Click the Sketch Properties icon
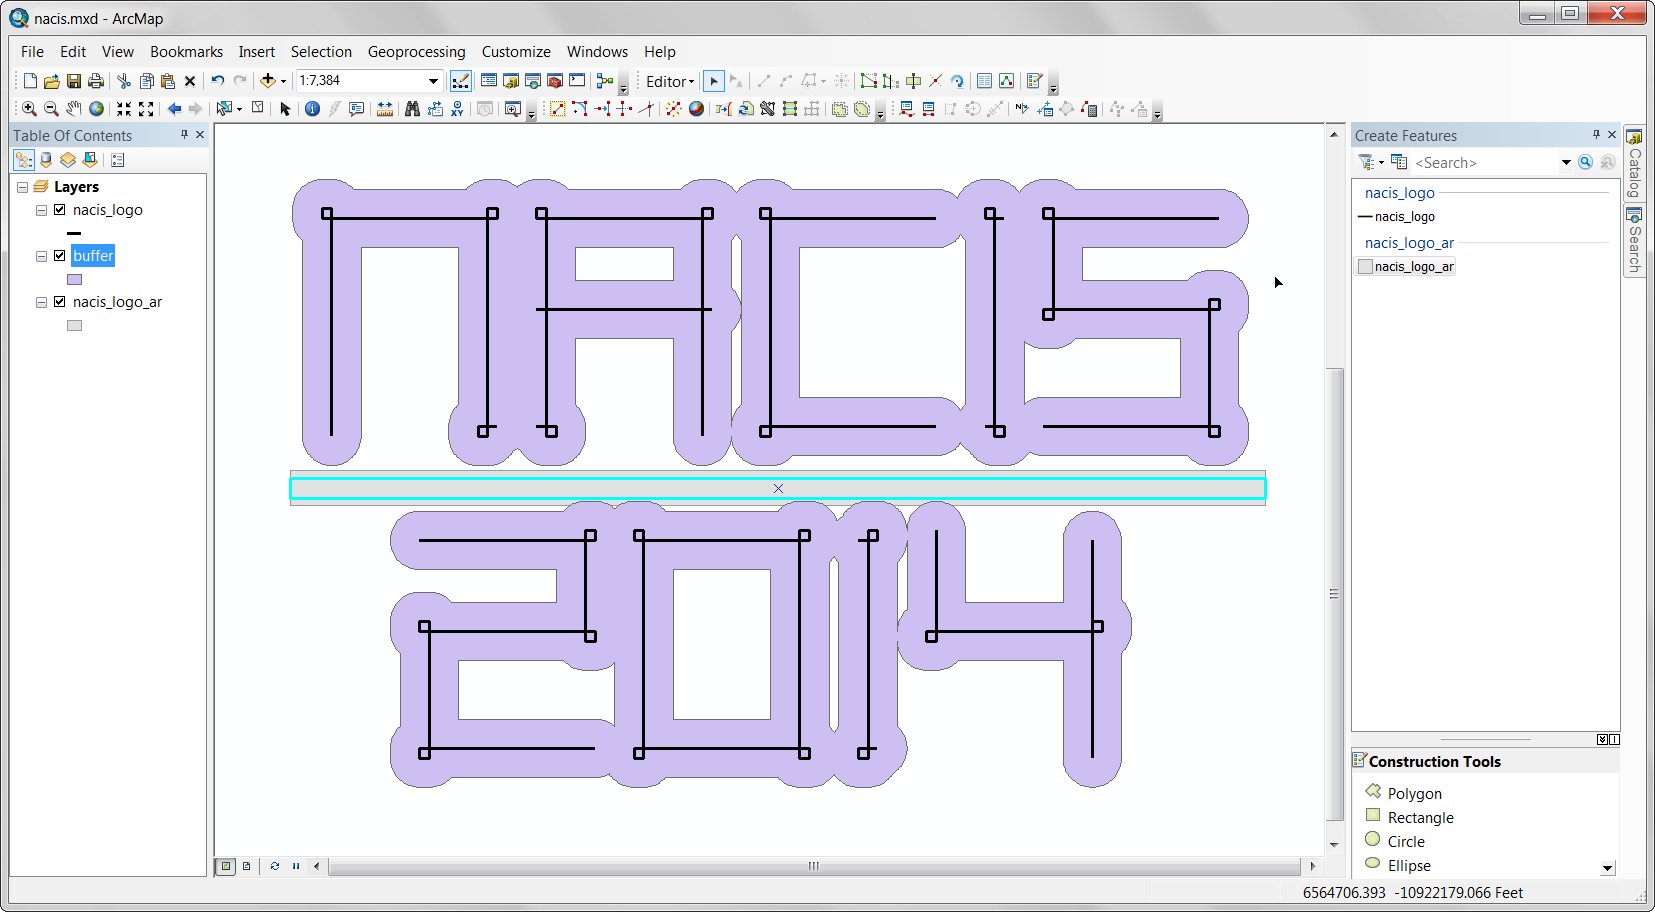This screenshot has width=1655, height=912. click(x=1006, y=81)
